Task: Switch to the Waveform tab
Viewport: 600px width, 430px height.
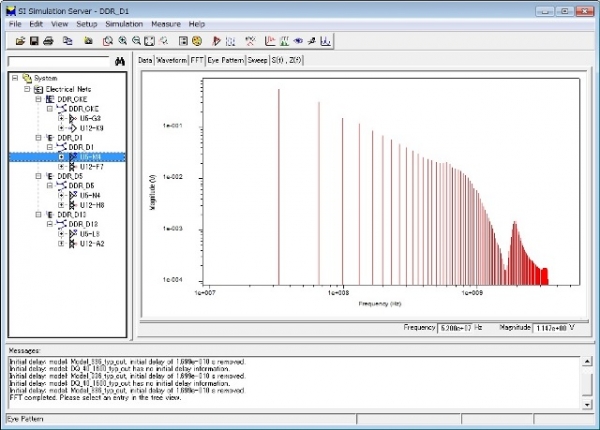Action: [x=172, y=61]
